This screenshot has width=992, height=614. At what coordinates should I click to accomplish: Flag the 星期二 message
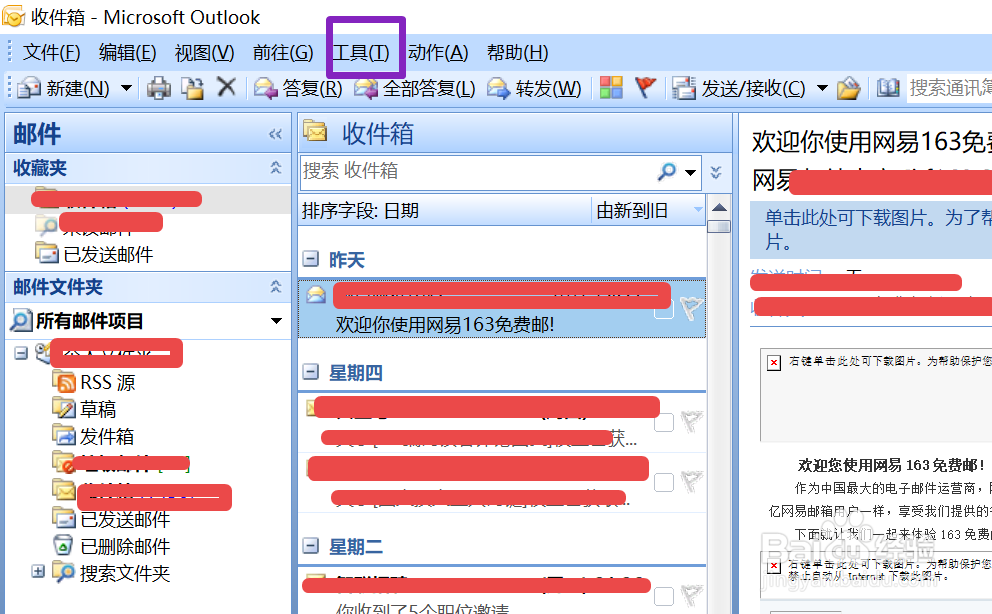pyautogui.click(x=691, y=596)
